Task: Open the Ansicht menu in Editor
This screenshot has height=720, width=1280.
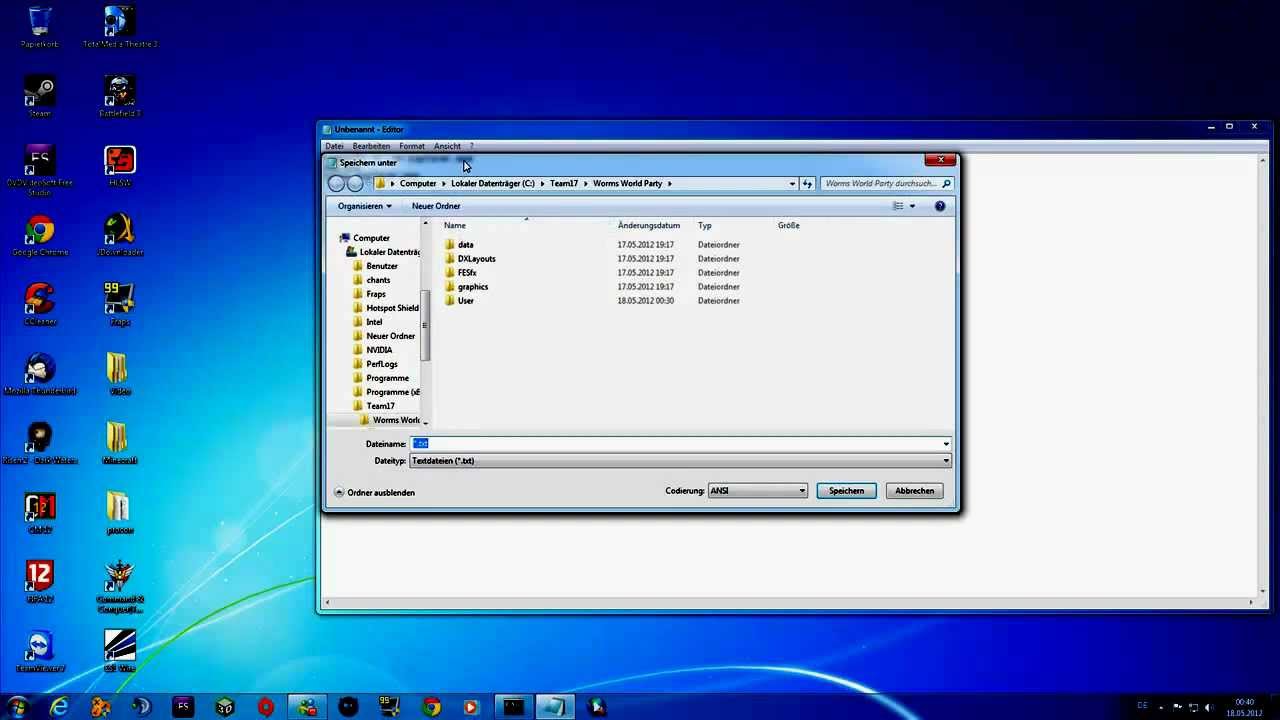Action: point(447,146)
